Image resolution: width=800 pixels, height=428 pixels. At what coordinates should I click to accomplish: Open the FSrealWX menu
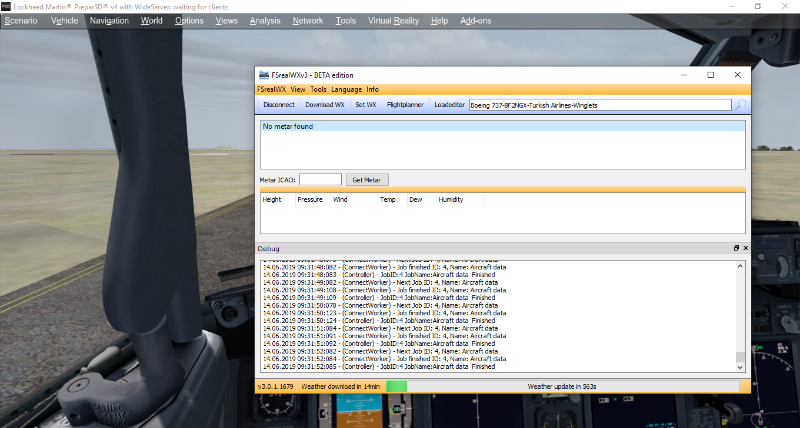point(271,89)
